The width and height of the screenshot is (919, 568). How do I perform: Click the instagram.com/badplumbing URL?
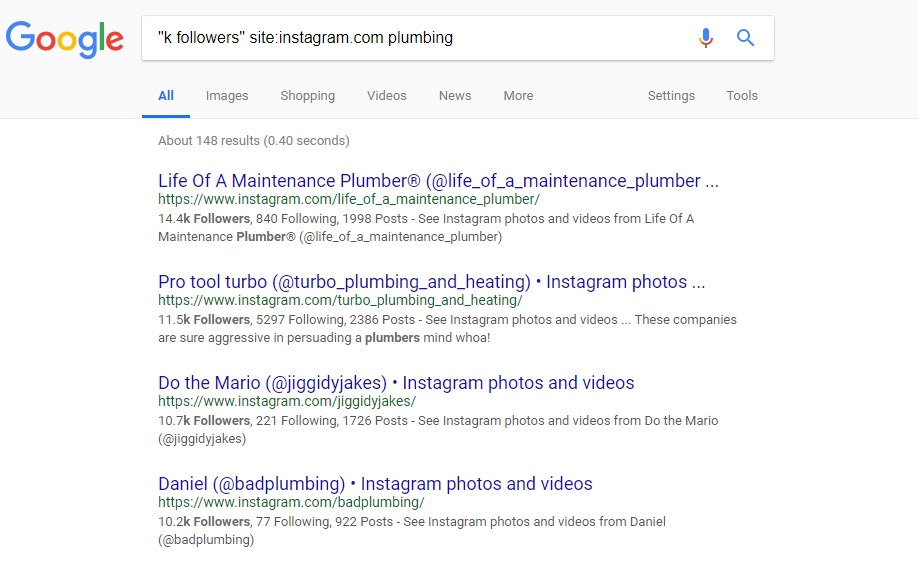pos(291,502)
